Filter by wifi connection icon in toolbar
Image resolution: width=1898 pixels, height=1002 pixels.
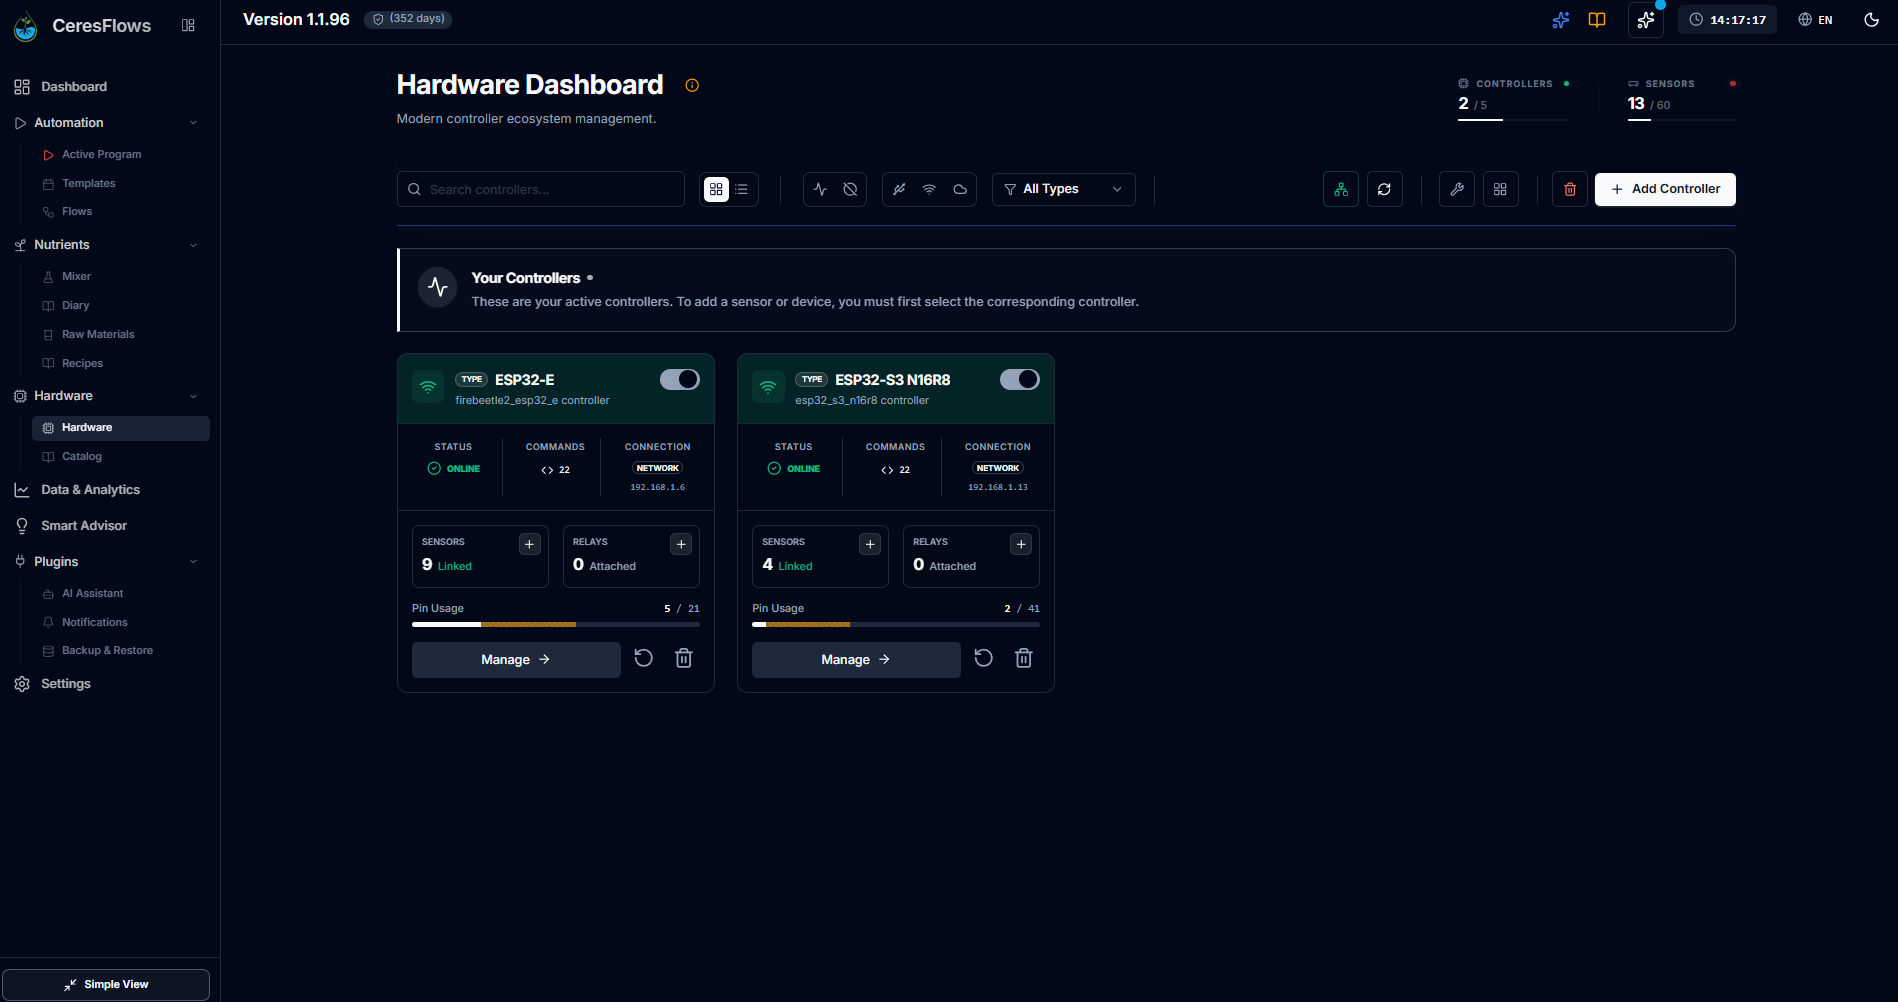[929, 189]
